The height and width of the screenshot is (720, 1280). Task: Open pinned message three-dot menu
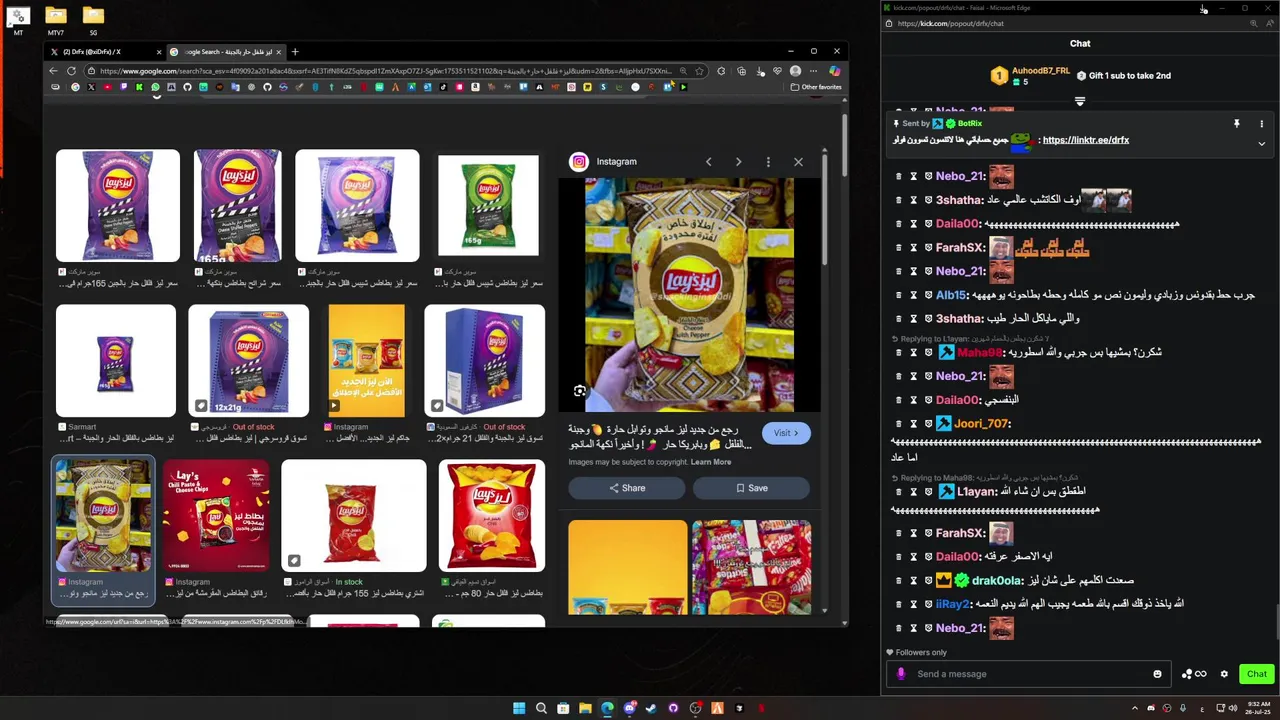click(x=1261, y=124)
